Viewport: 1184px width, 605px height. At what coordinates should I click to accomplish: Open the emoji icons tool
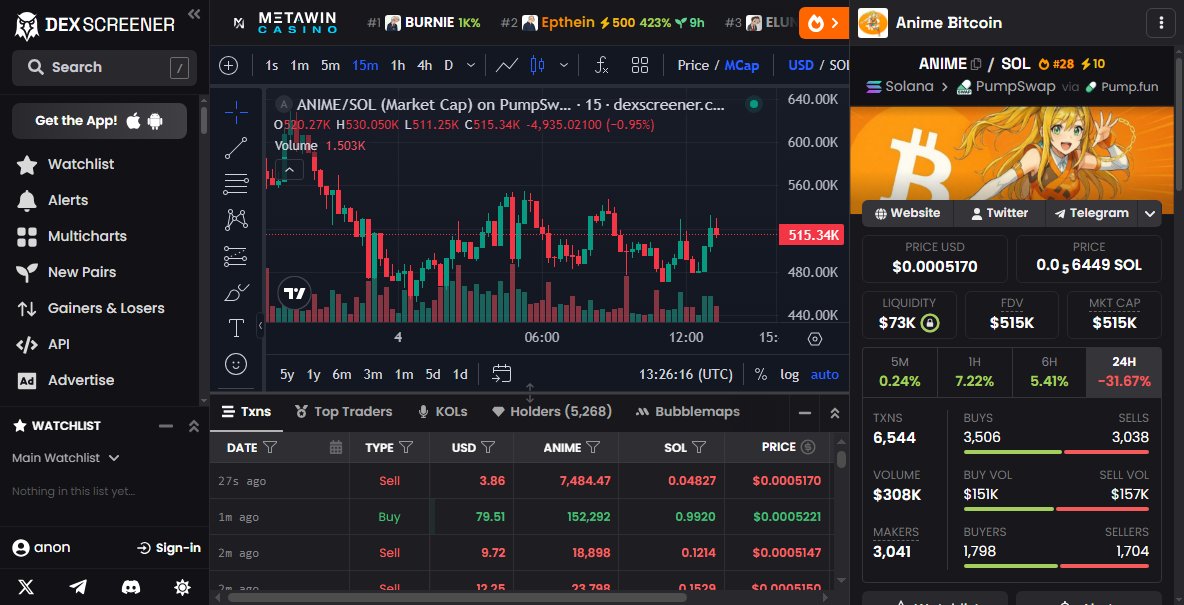click(236, 364)
